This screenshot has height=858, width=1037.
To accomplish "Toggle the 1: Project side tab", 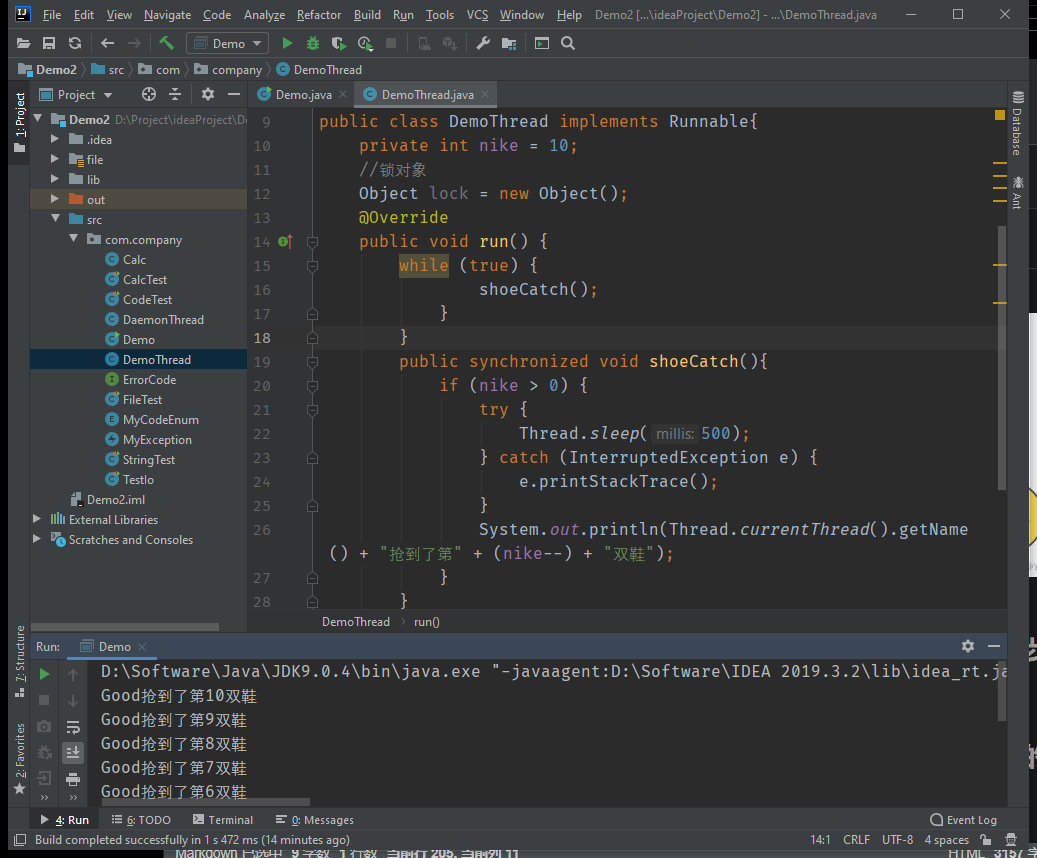I will click(20, 122).
